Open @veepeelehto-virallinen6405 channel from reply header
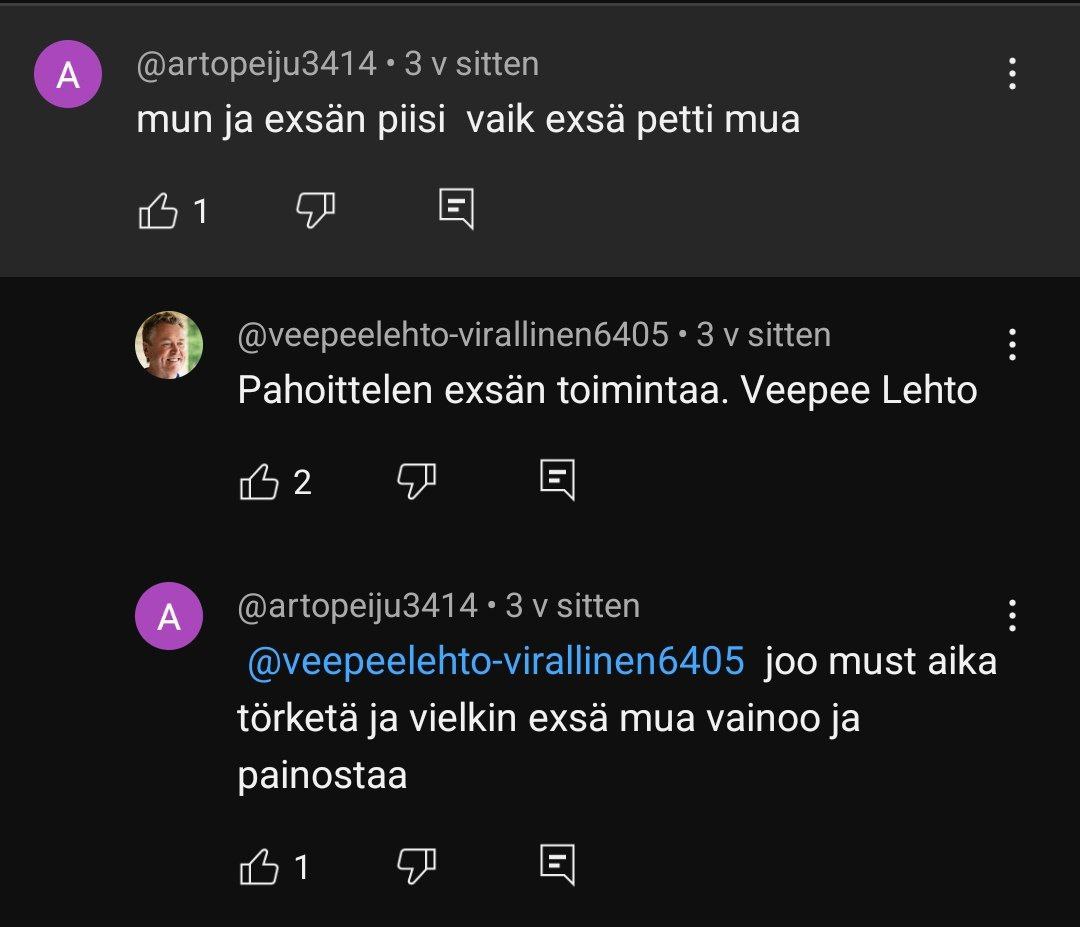The image size is (1080, 927). (452, 335)
